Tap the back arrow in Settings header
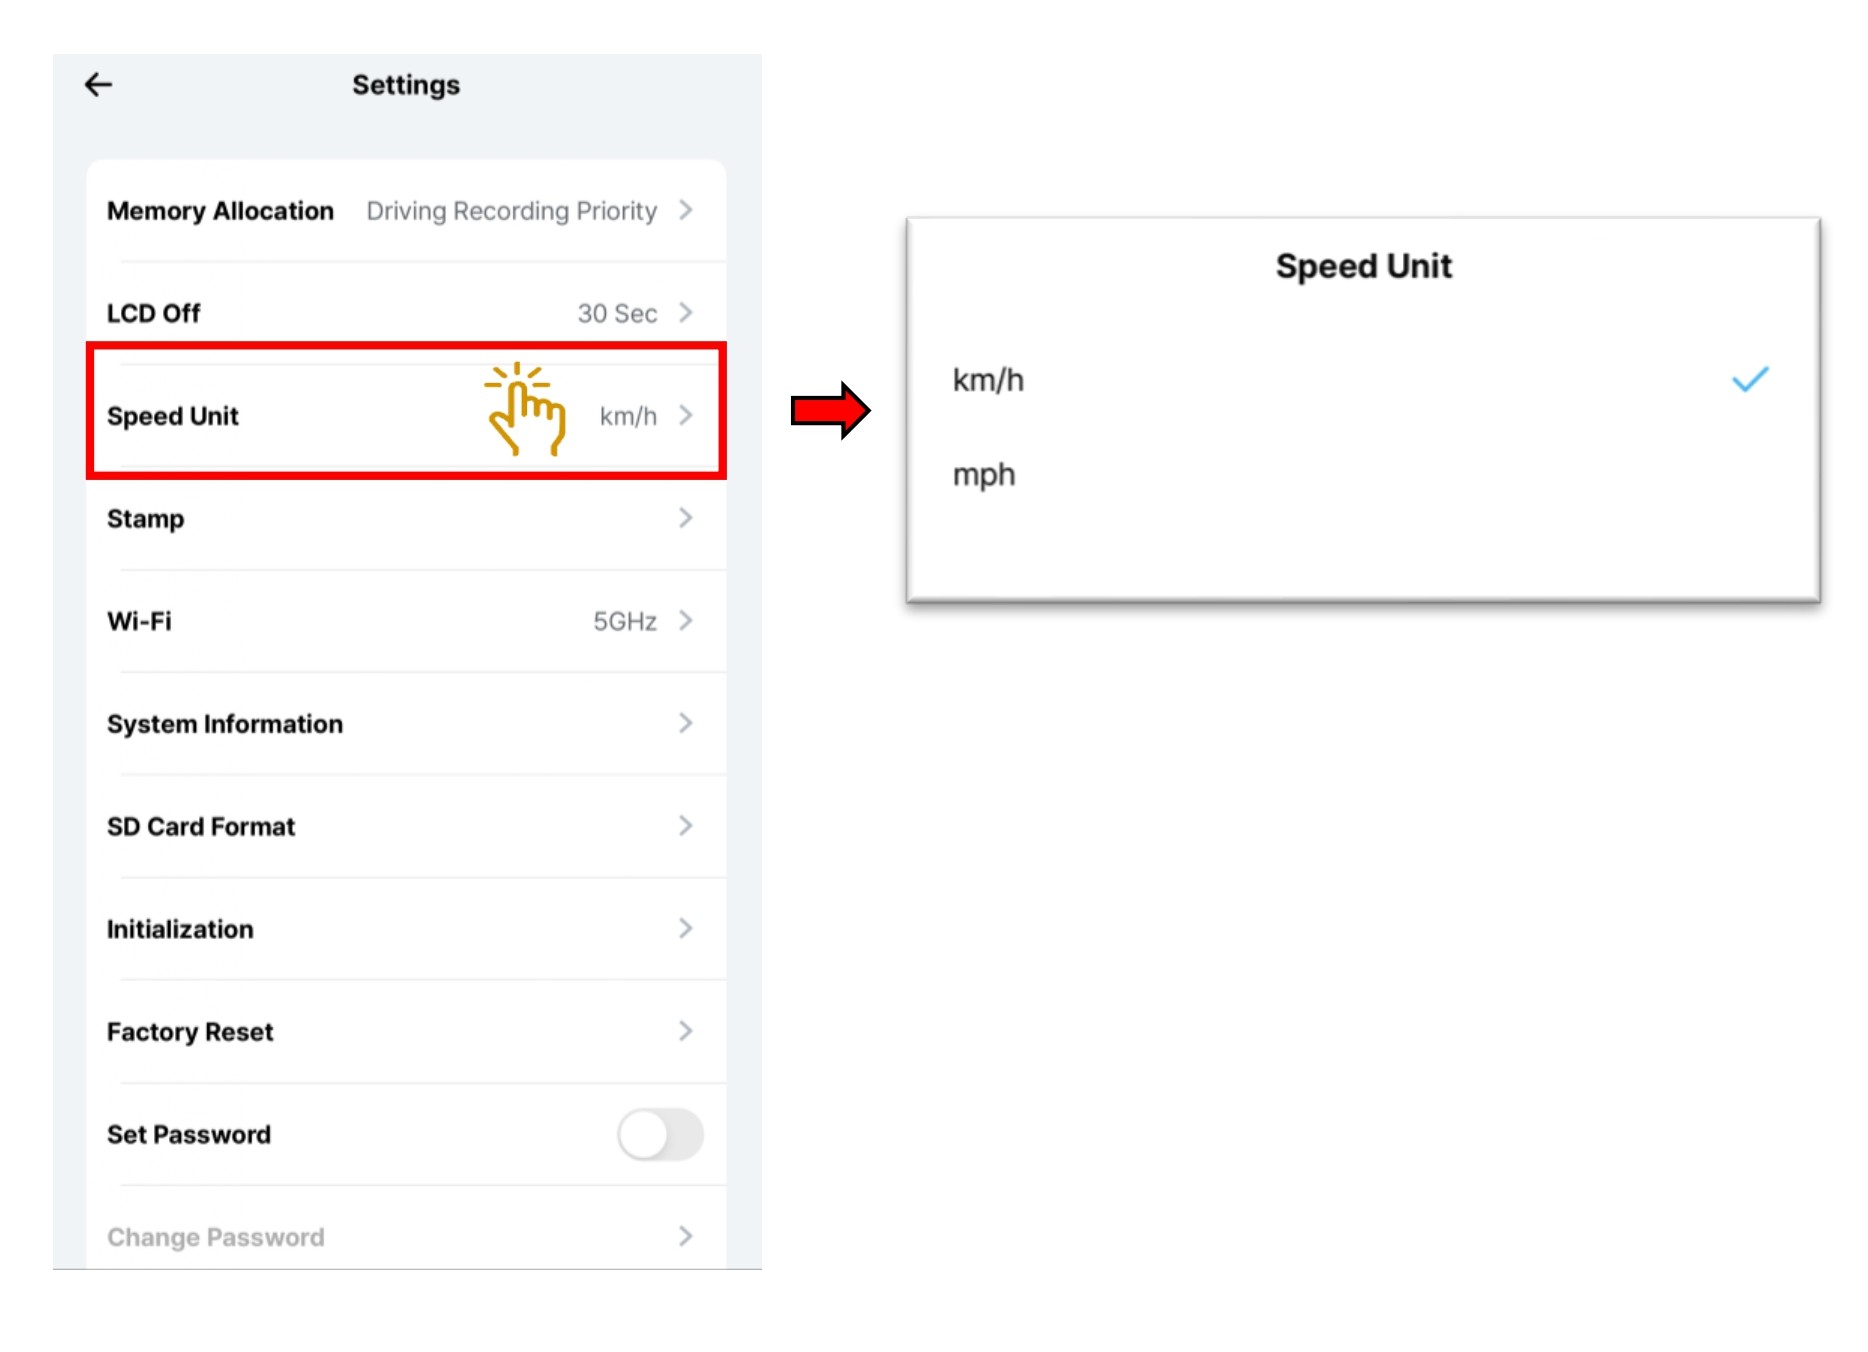Image resolution: width=1868 pixels, height=1352 pixels. point(98,85)
